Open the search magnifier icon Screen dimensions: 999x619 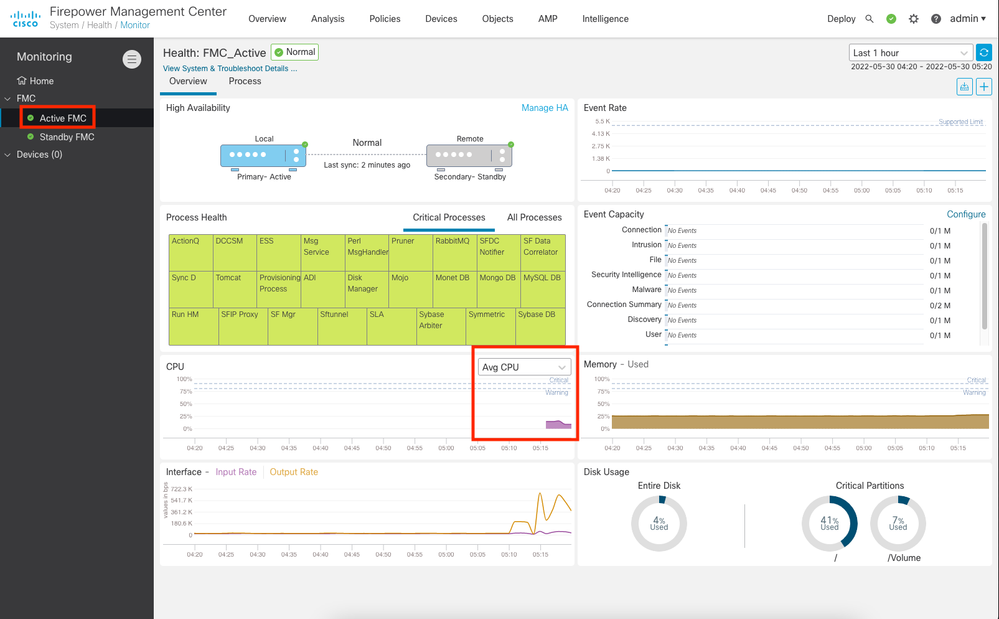869,19
